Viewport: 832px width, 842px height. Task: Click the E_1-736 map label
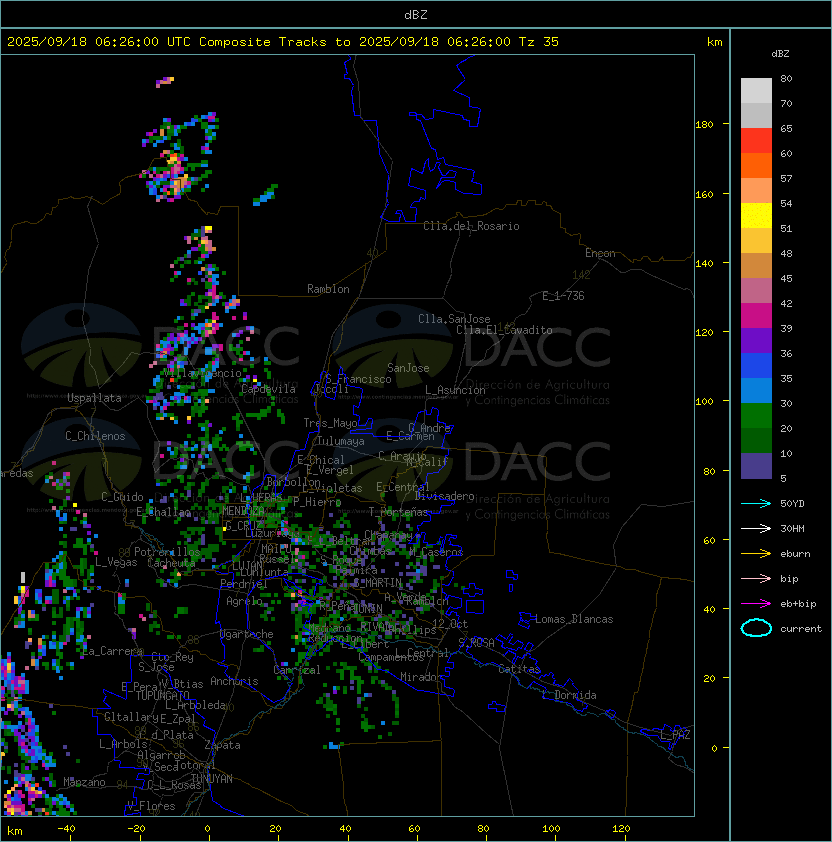click(563, 296)
